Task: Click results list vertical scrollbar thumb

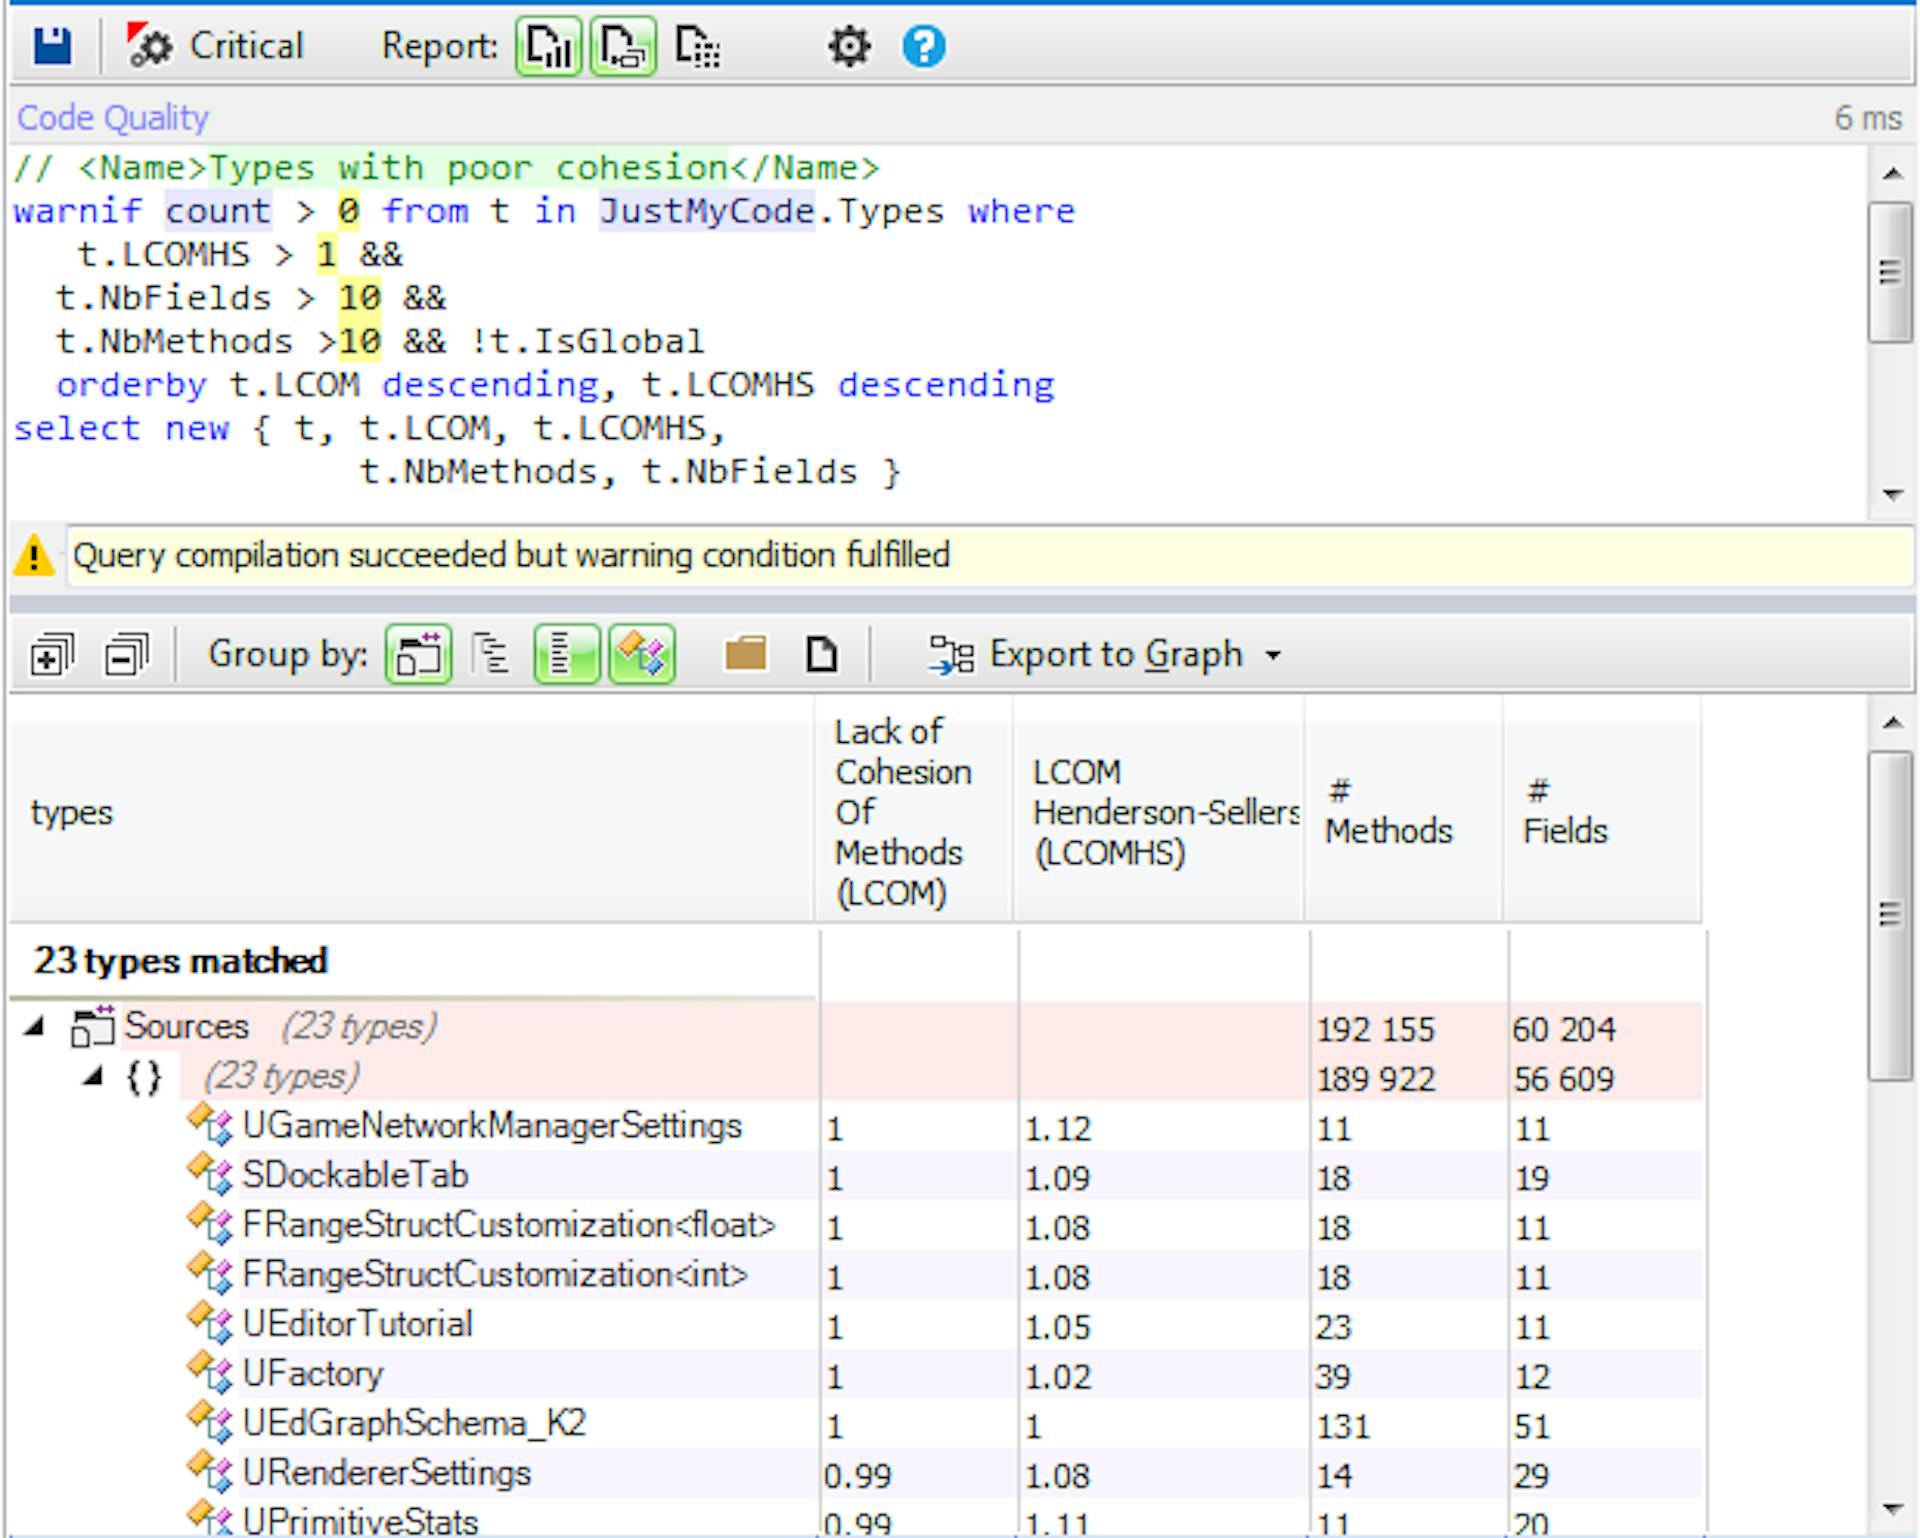Action: coord(1890,915)
